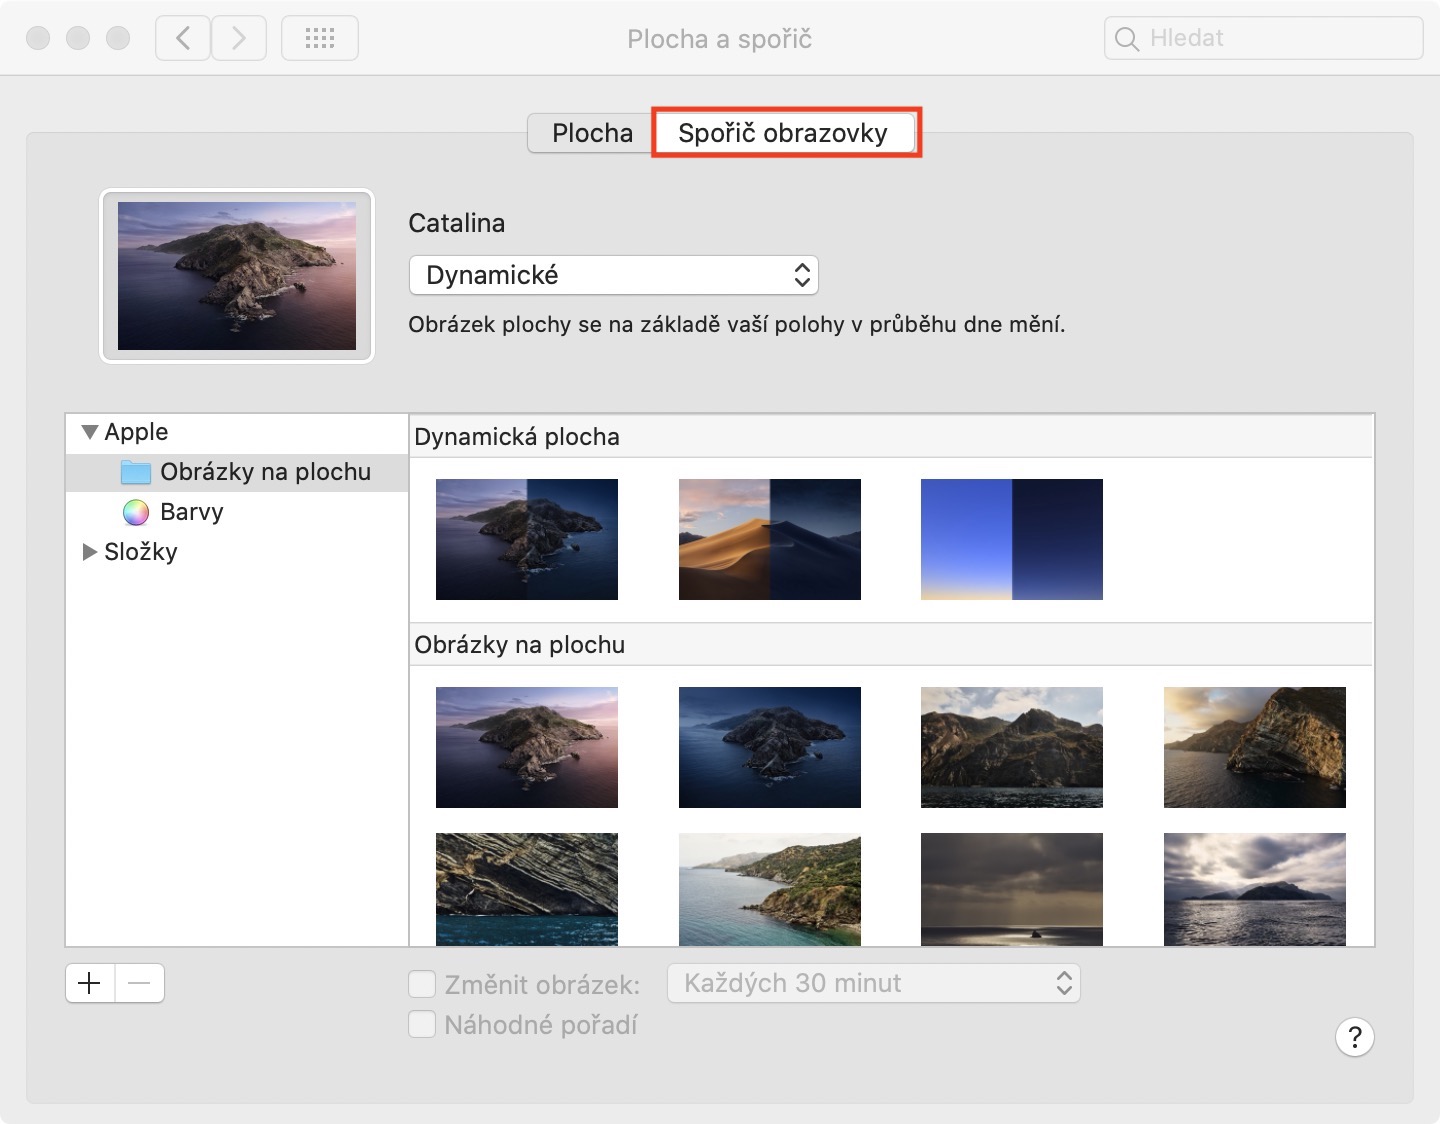The image size is (1440, 1124).
Task: Click the plus button to add folder
Action: (90, 983)
